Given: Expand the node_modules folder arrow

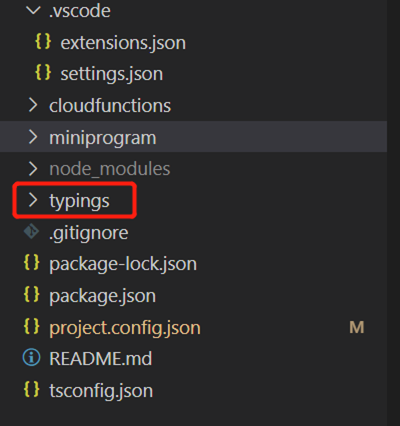Looking at the screenshot, I should (33, 169).
